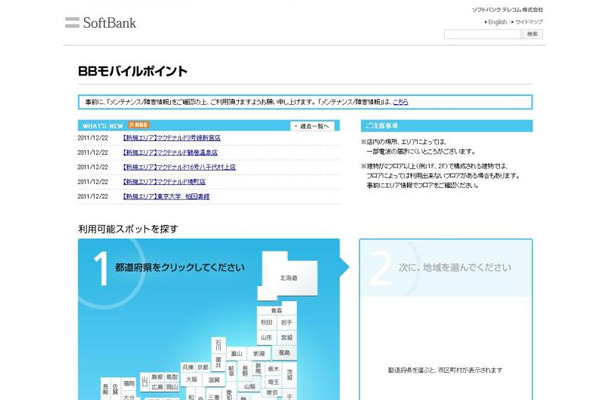The height and width of the screenshot is (400, 610).
Task: Select 鳥取 prefecture on the map
Action: [172, 377]
